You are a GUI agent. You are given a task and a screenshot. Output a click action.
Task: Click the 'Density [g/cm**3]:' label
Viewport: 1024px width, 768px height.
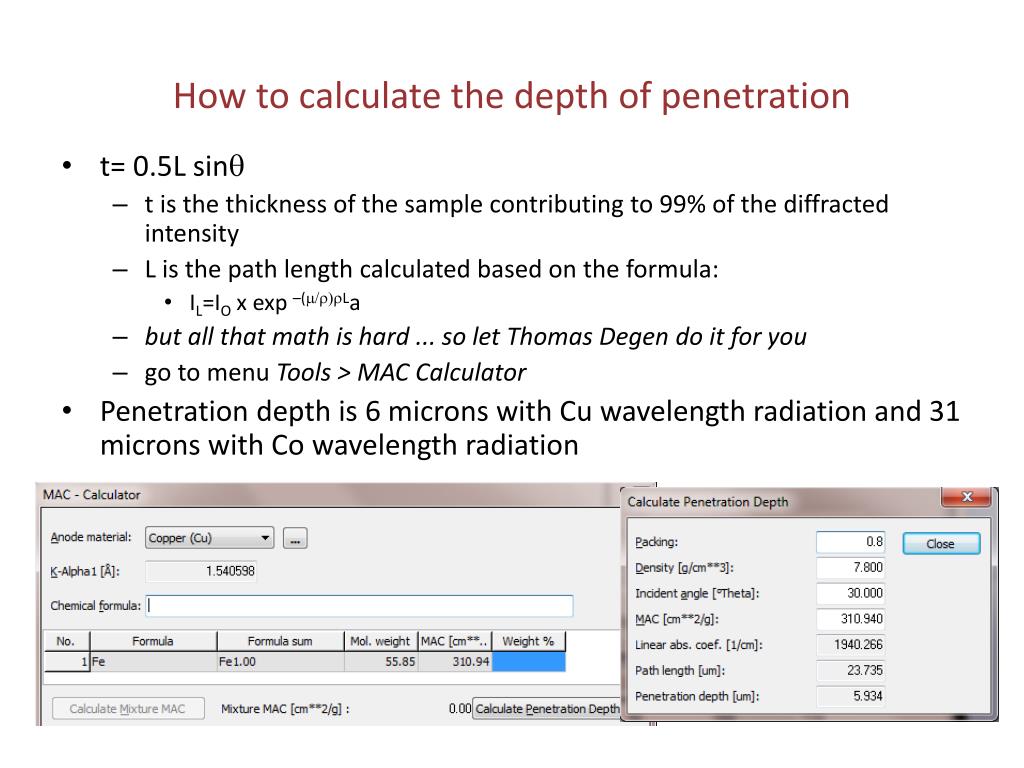[684, 568]
